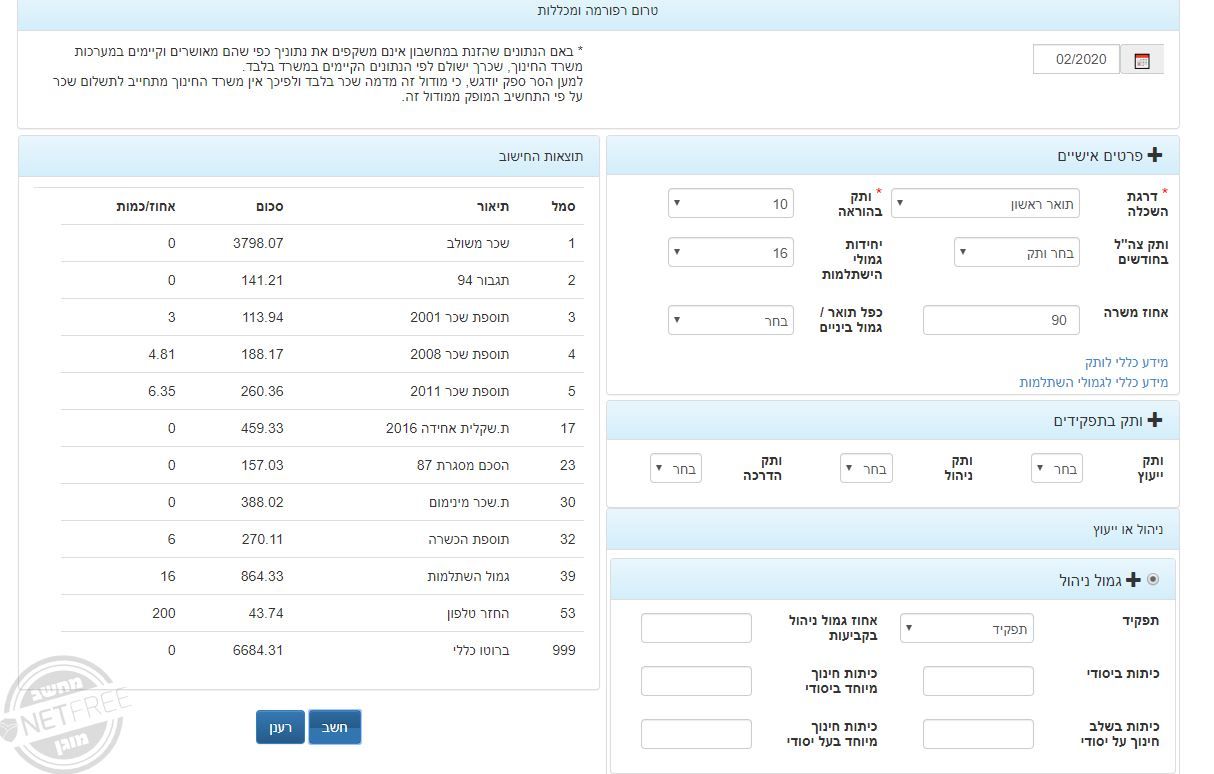Viewport: 1214px width, 774px height.
Task: Click the total amount 6684.31
Action: tap(258, 650)
